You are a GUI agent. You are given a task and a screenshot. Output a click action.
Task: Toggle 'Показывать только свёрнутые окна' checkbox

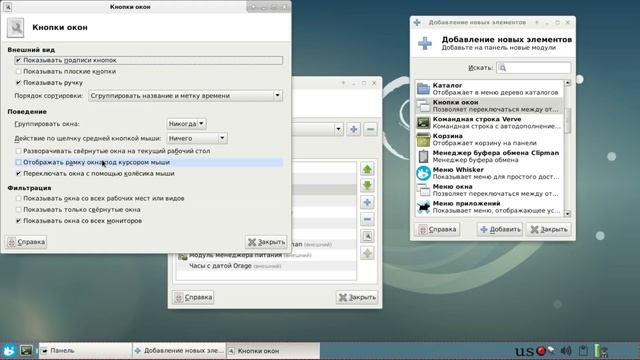(18, 209)
